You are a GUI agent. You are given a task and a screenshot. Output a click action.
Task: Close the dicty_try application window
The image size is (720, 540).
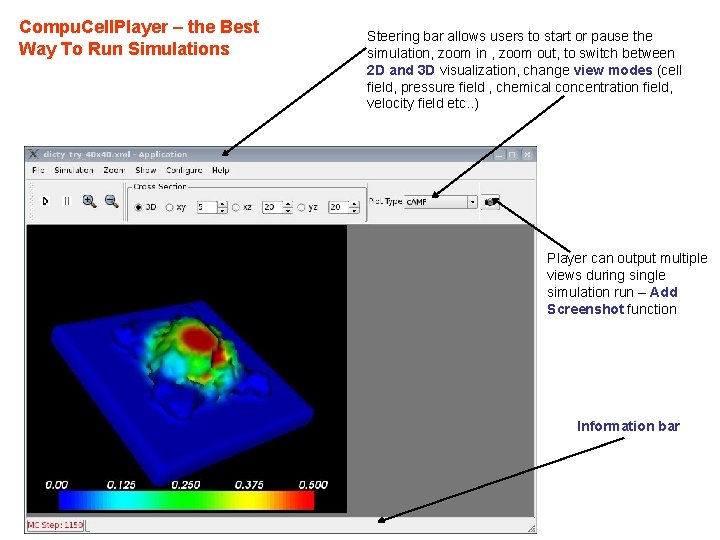pos(527,155)
